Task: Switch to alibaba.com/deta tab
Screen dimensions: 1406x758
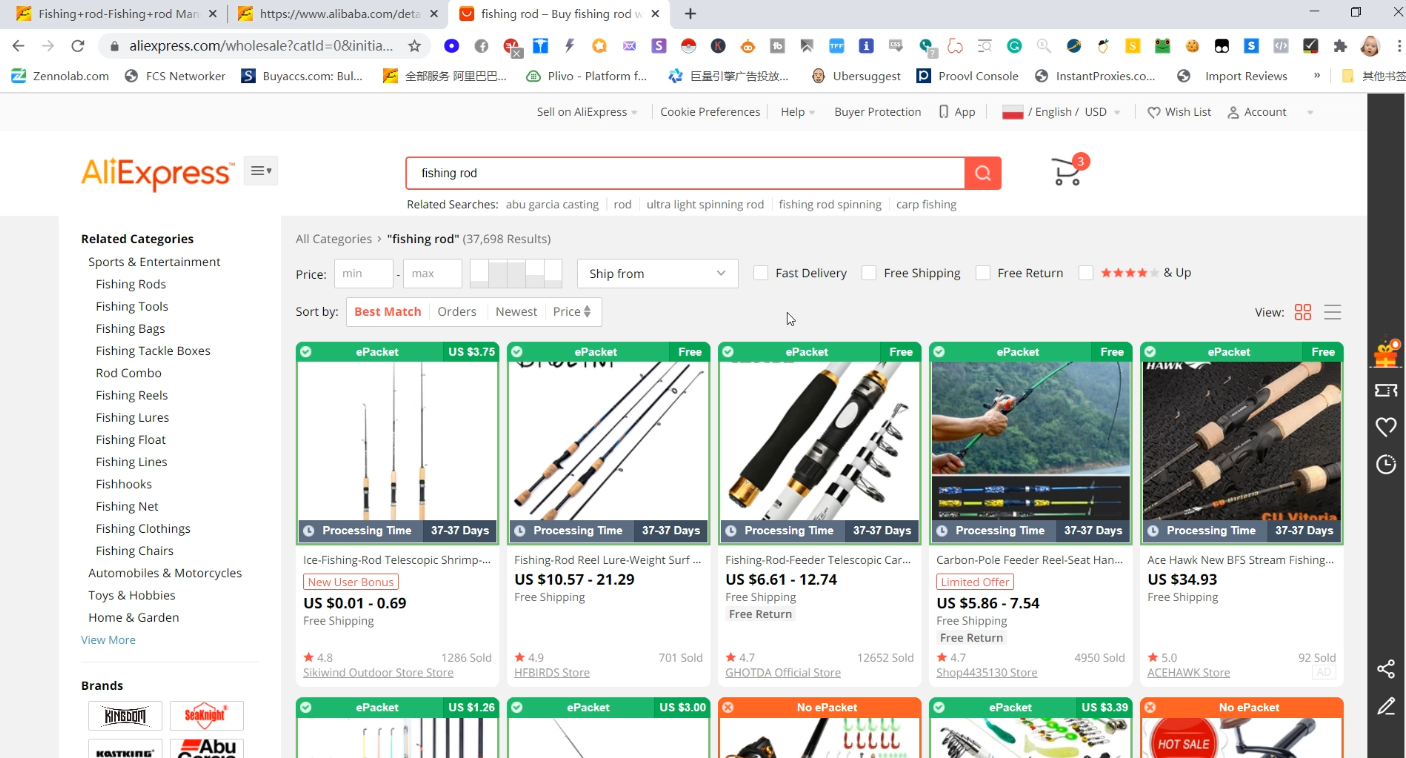Action: point(338,14)
